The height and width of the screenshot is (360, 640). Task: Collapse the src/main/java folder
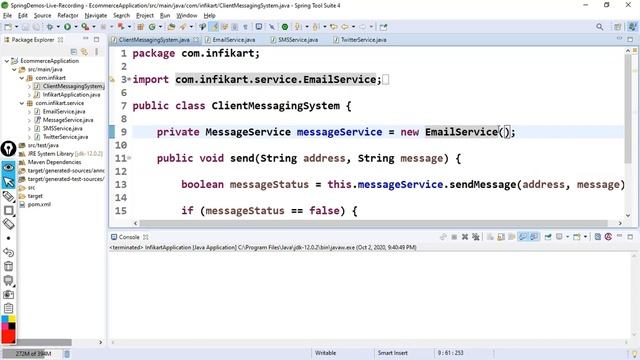pyautogui.click(x=14, y=69)
